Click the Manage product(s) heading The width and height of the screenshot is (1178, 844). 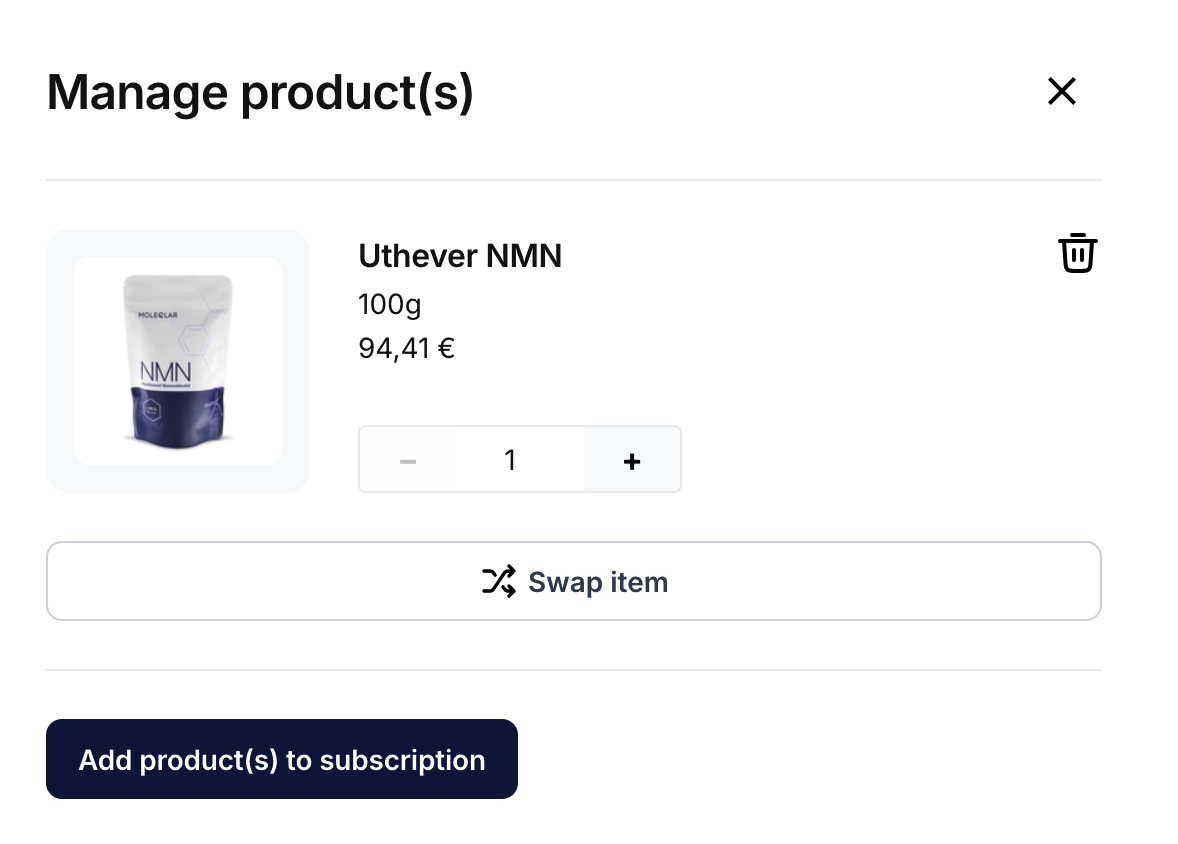(260, 93)
